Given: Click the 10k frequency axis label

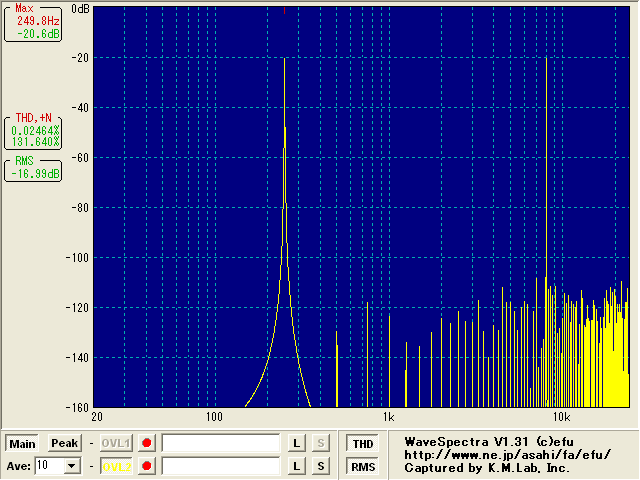Looking at the screenshot, I should coord(562,417).
